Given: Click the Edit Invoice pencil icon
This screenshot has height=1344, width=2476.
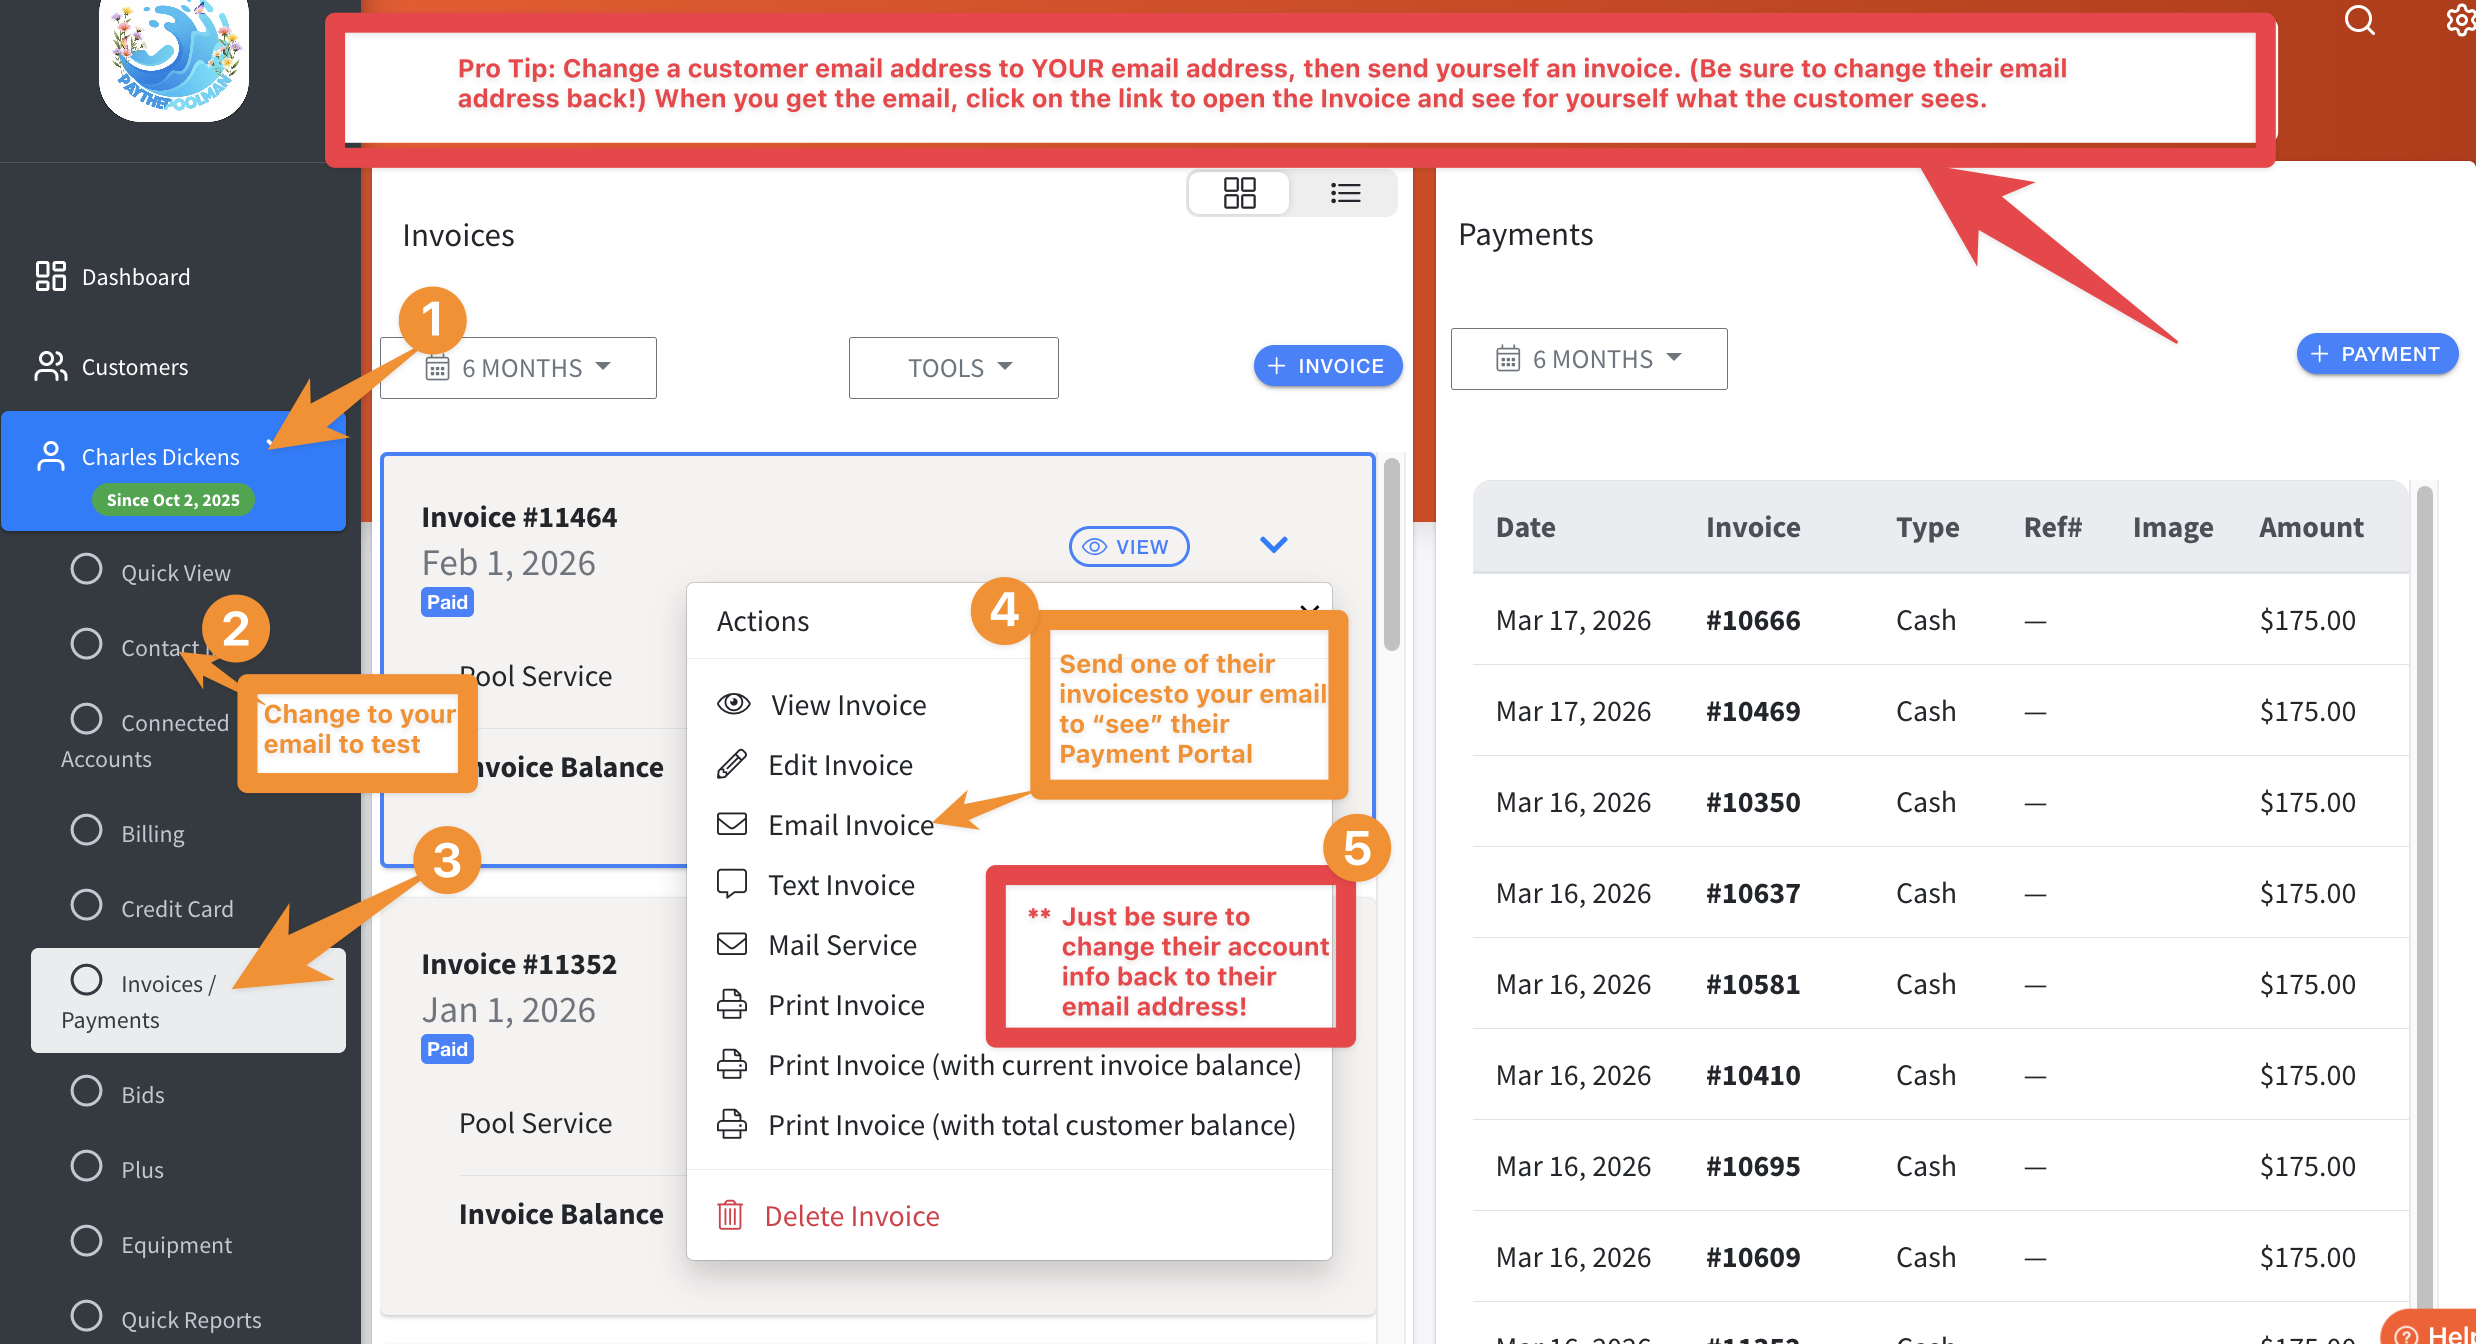Looking at the screenshot, I should click(732, 765).
